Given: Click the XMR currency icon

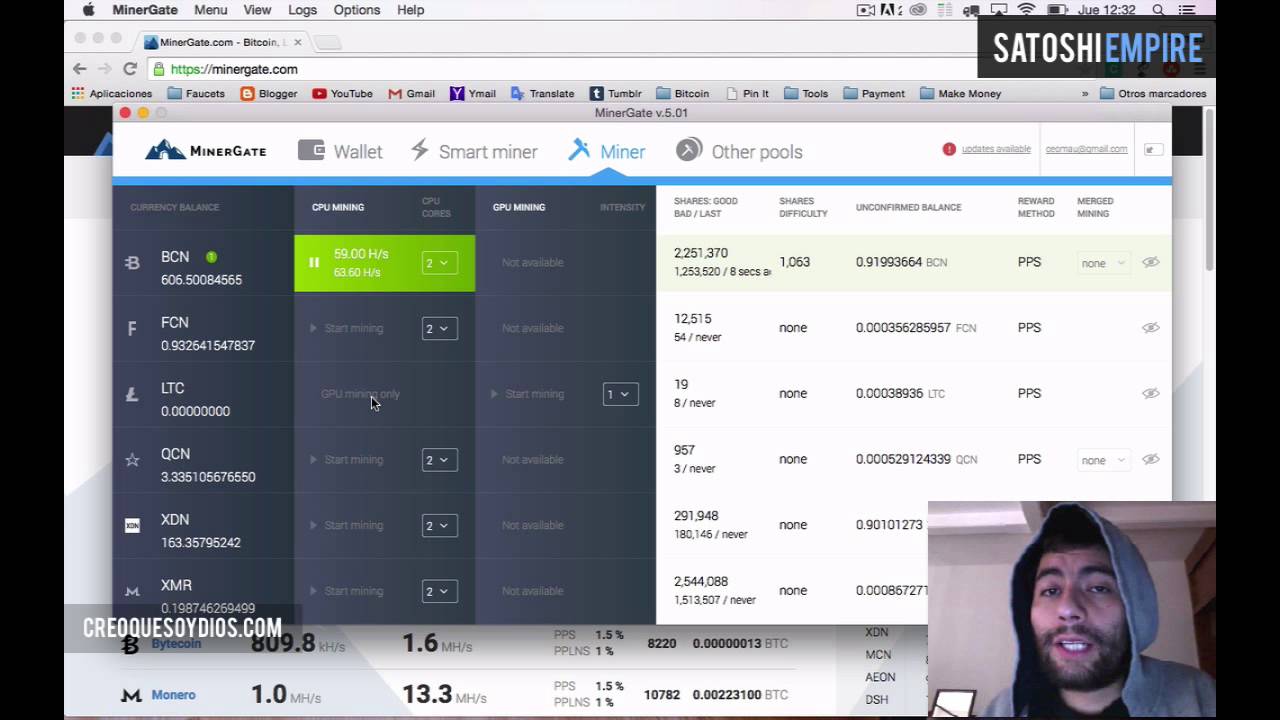Looking at the screenshot, I should (132, 591).
